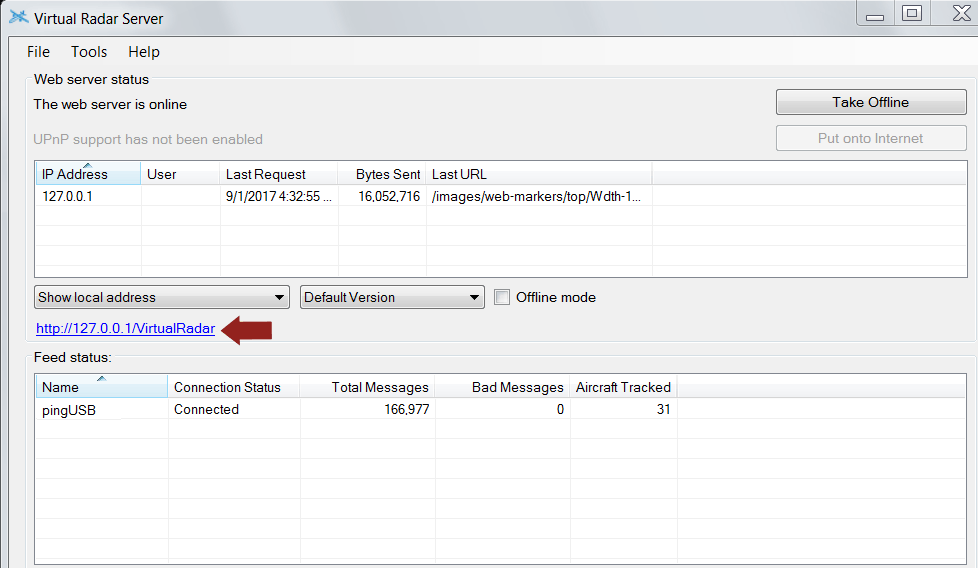The height and width of the screenshot is (568, 978).
Task: Click the 166,977 total messages value
Action: [x=407, y=410]
